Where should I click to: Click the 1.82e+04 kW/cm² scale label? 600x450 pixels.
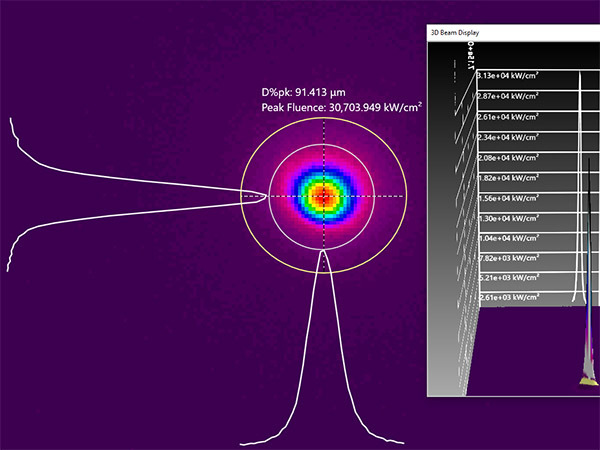pos(508,178)
